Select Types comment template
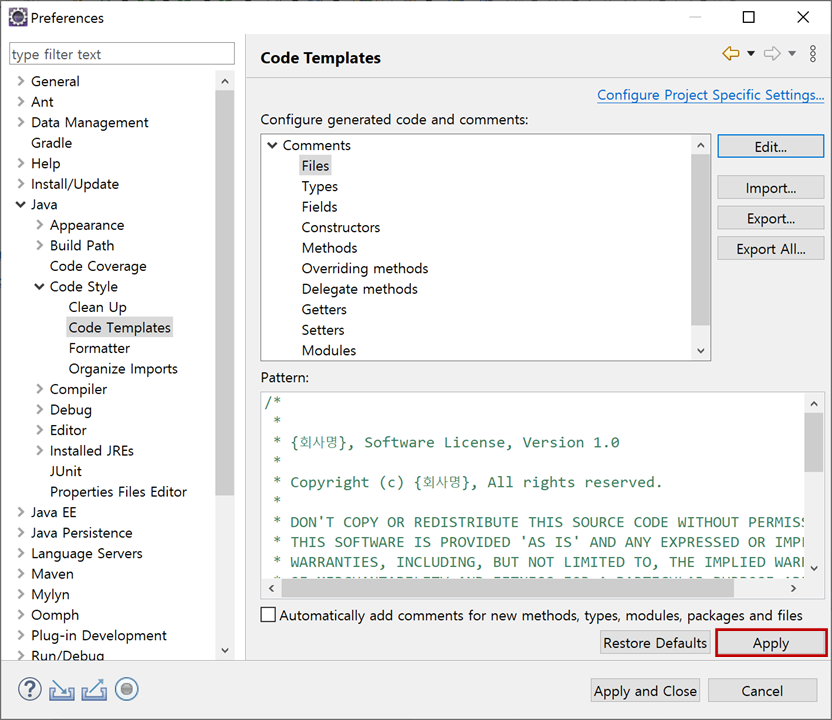Image resolution: width=832 pixels, height=720 pixels. point(319,186)
